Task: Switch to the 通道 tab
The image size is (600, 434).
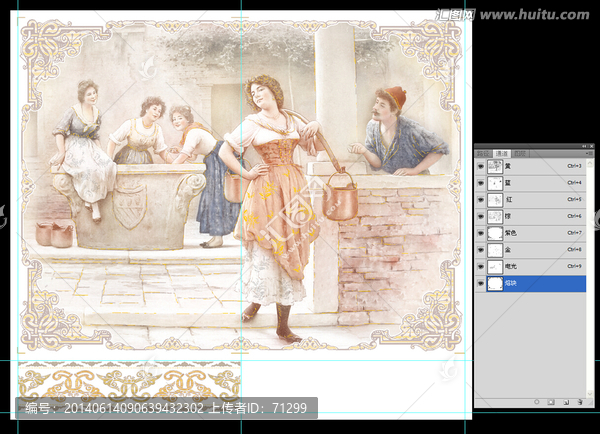Action: point(501,153)
